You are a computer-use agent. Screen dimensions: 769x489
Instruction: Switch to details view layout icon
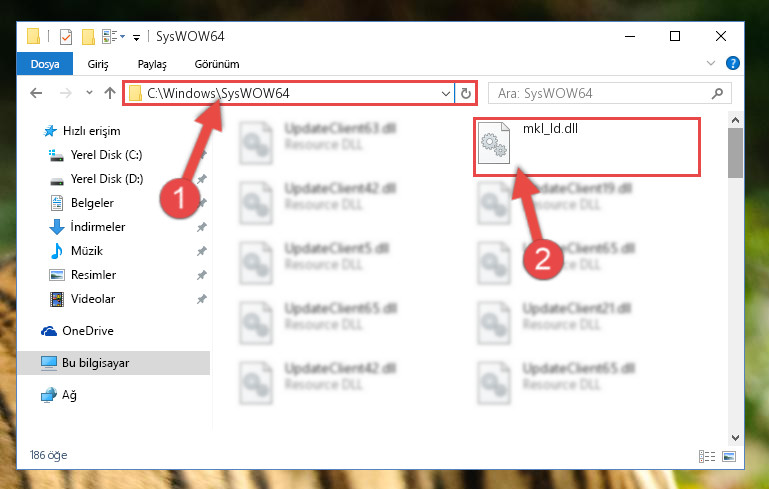707,457
